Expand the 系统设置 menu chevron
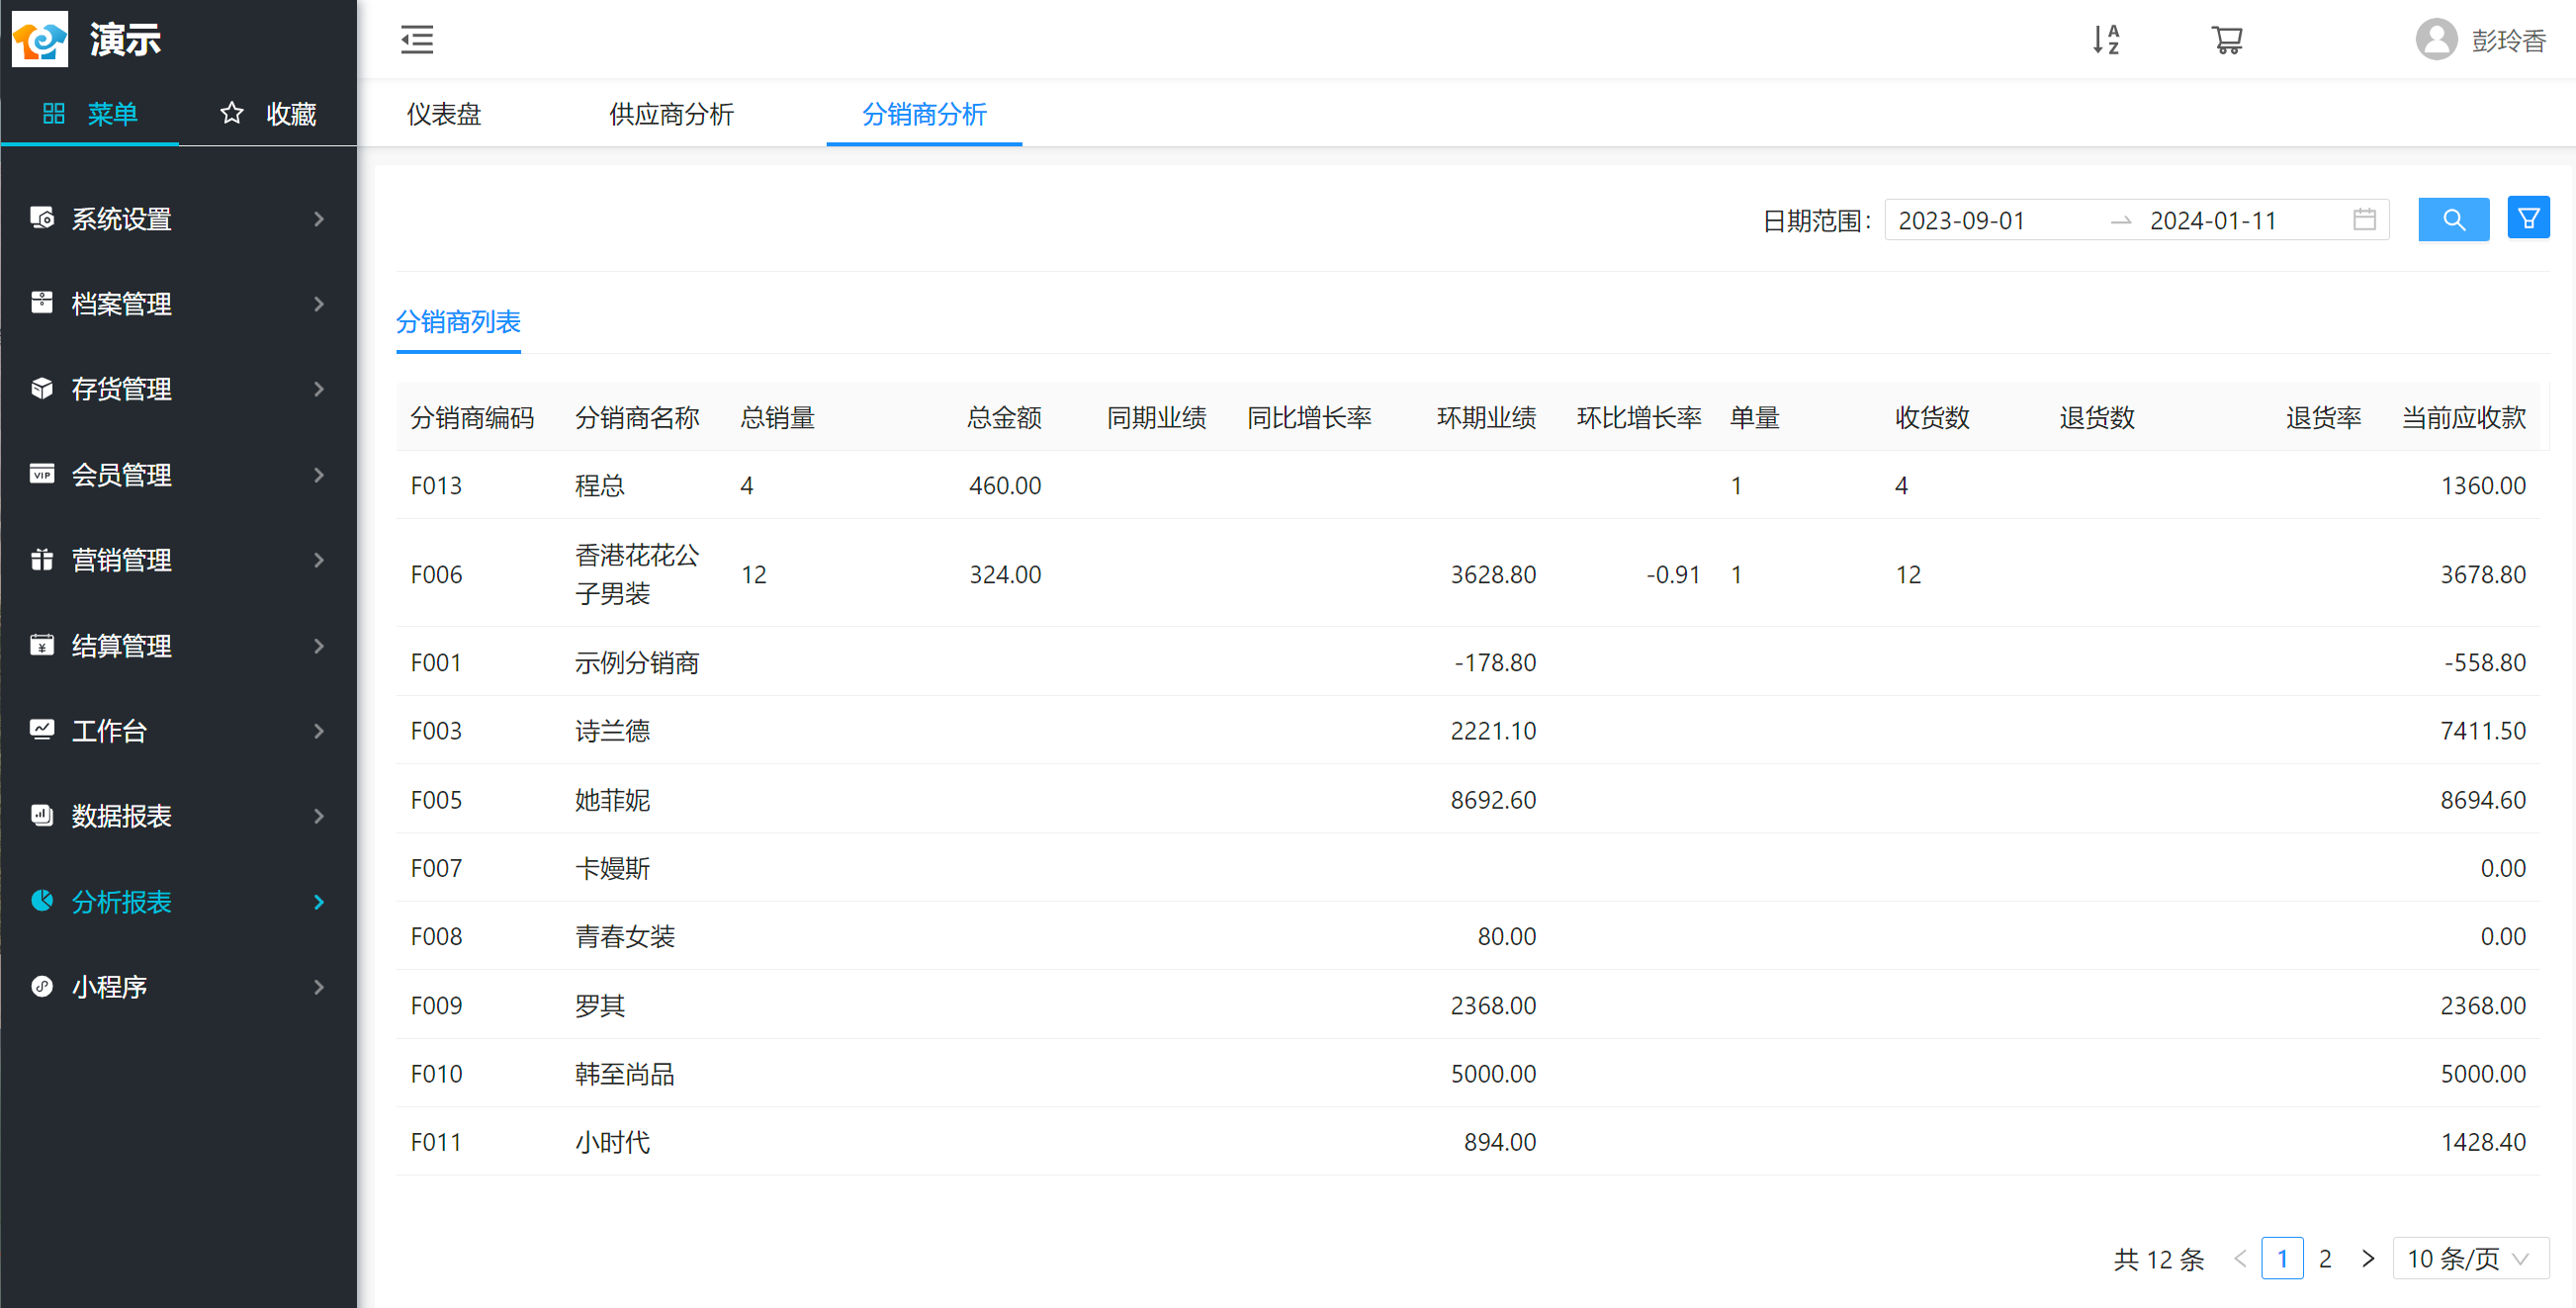Image resolution: width=2576 pixels, height=1308 pixels. pyautogui.click(x=319, y=218)
